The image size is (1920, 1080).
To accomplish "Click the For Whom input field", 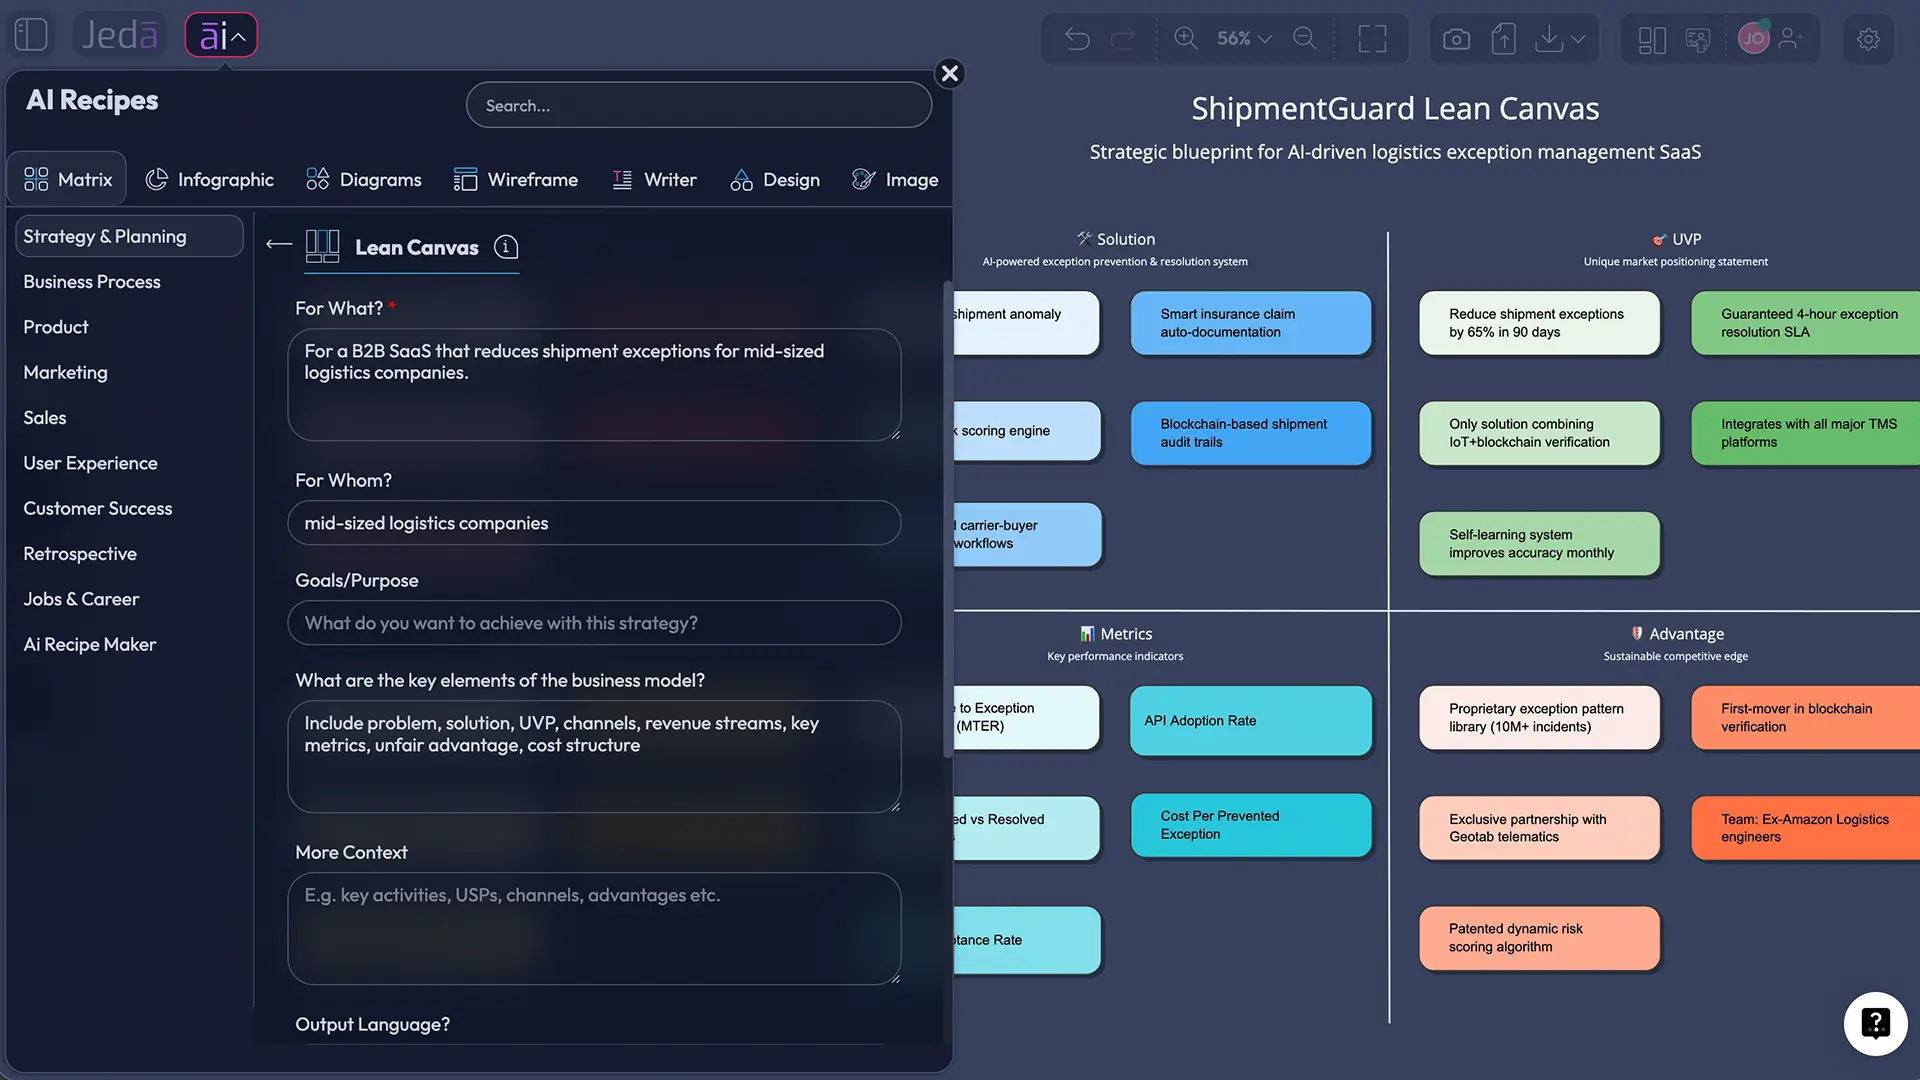I will pyautogui.click(x=594, y=523).
